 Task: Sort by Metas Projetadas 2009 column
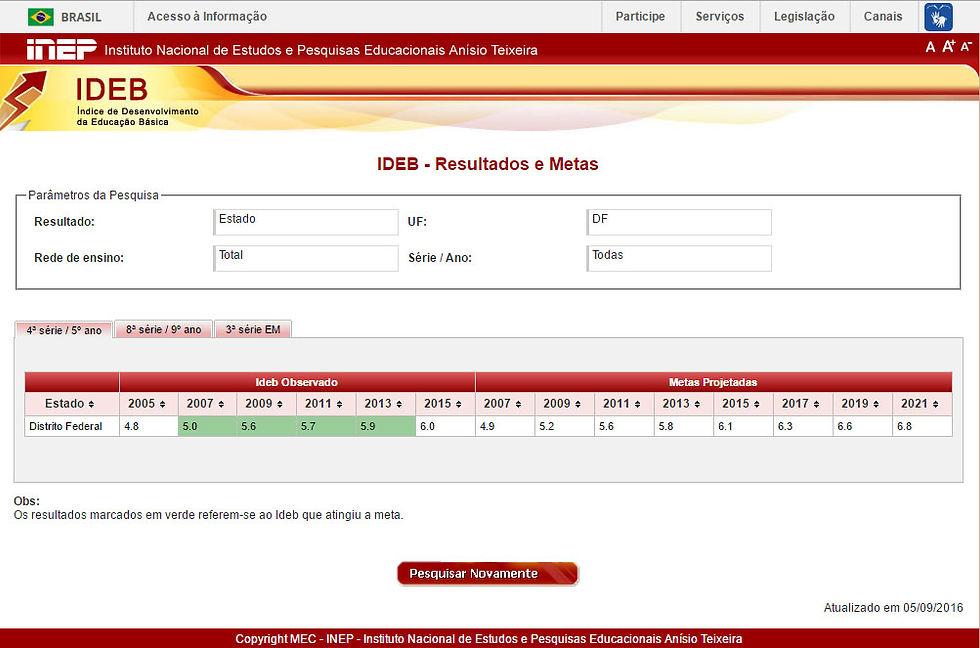564,404
